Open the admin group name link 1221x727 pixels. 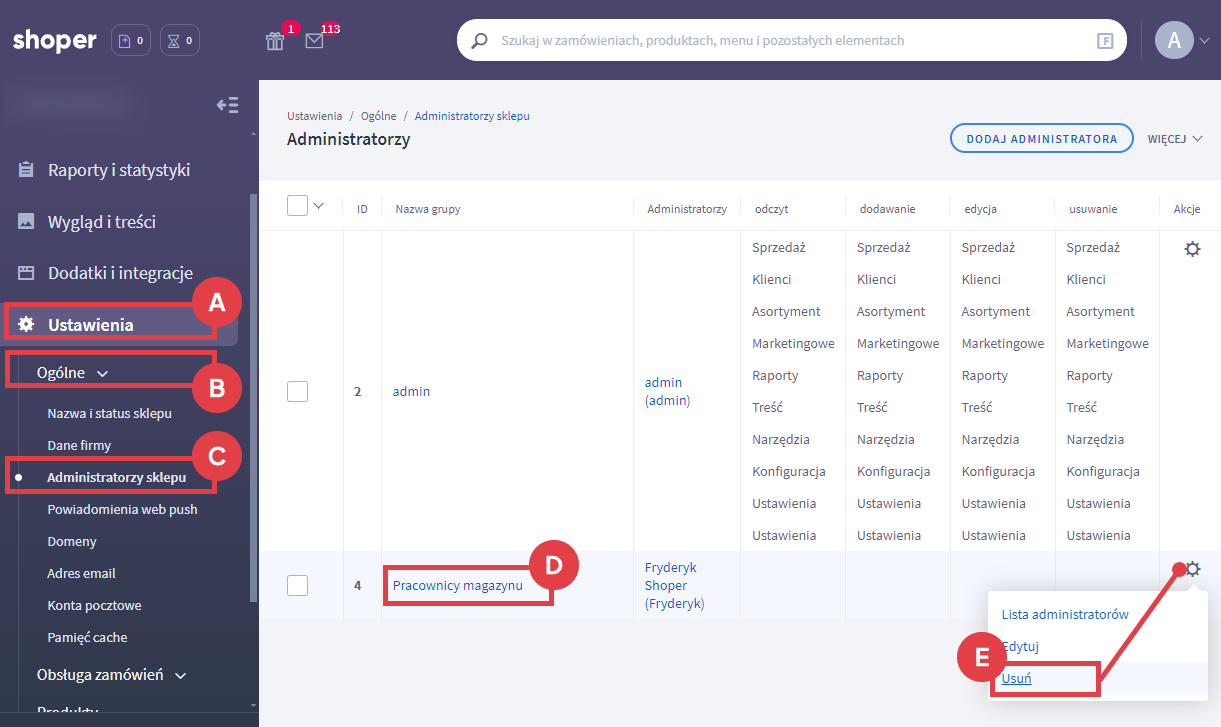point(411,391)
